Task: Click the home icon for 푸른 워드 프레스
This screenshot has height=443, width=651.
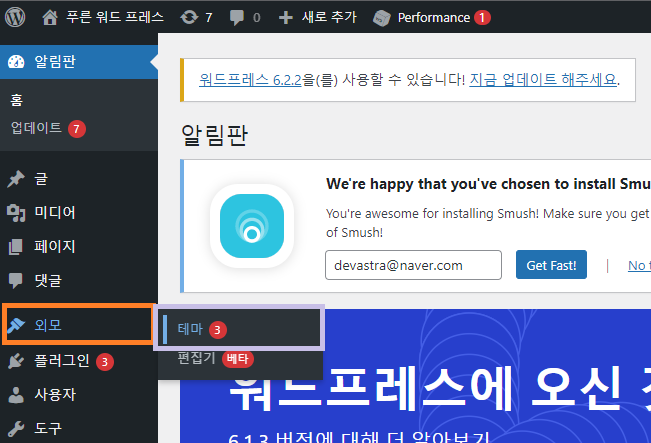Action: point(50,17)
